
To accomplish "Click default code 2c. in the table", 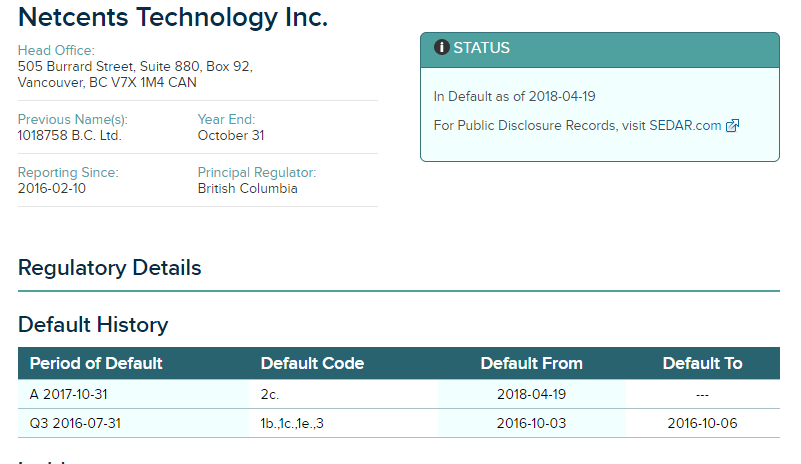I will [271, 394].
